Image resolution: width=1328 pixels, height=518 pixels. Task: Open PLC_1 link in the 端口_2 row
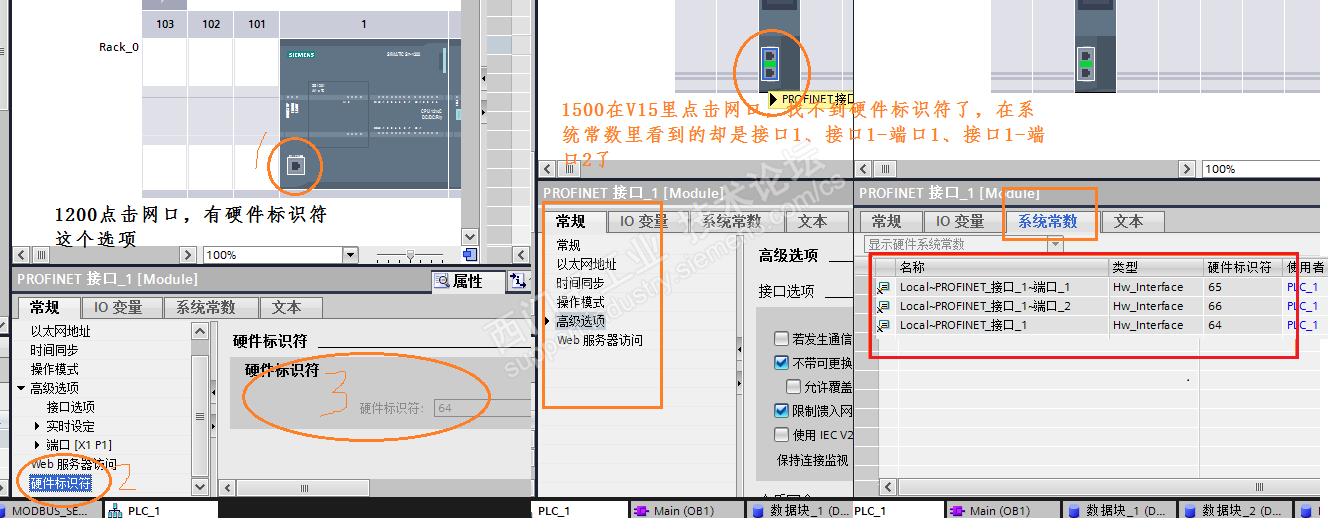pos(1301,306)
